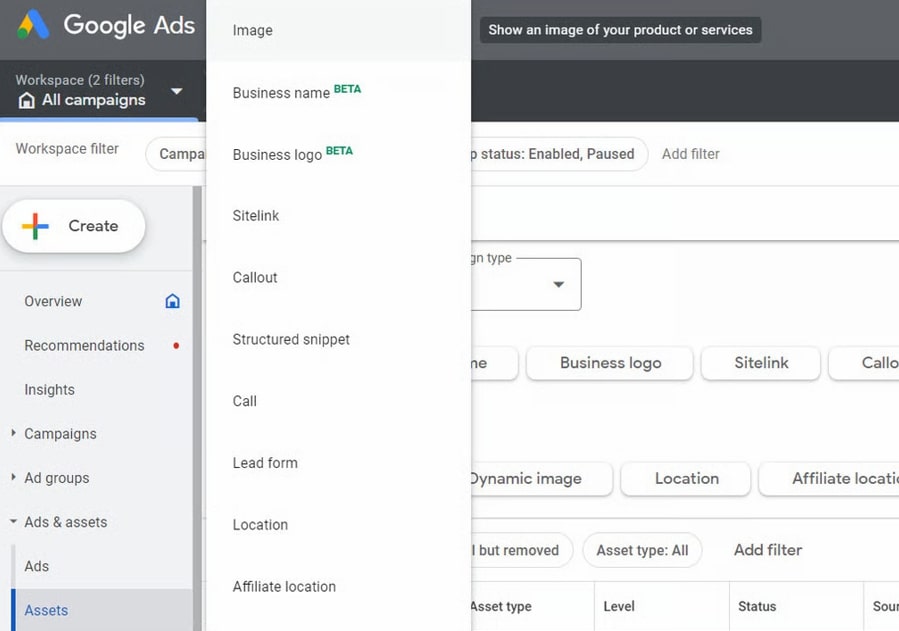
Task: Click the Asset type column header
Action: tap(501, 606)
